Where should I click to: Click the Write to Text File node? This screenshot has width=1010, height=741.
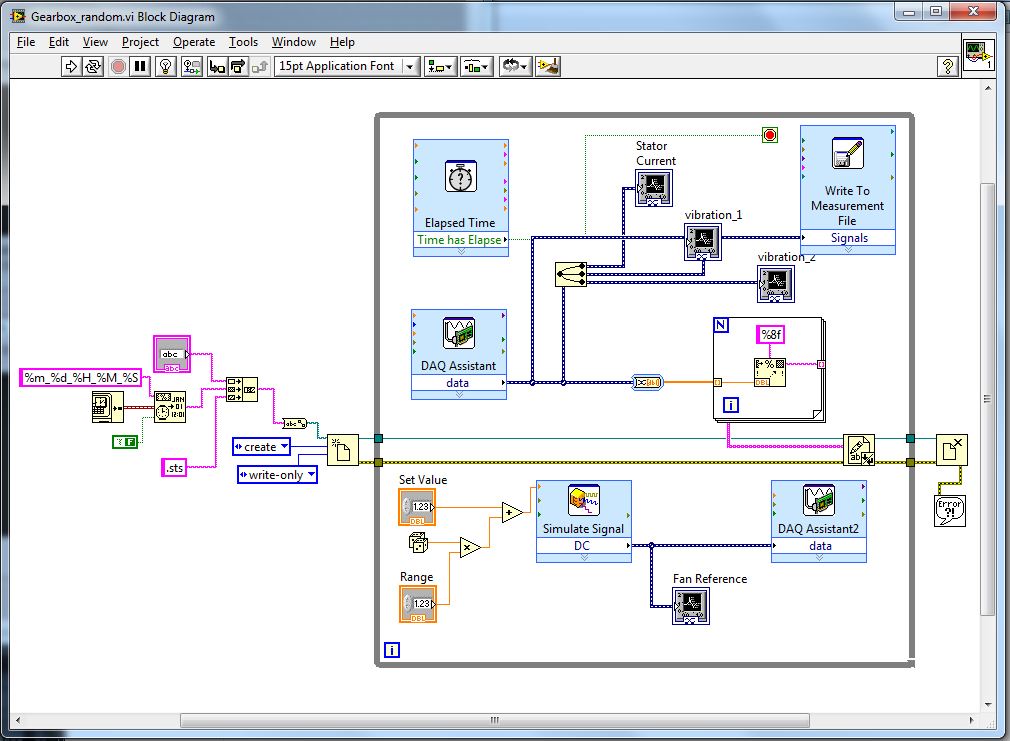[859, 450]
